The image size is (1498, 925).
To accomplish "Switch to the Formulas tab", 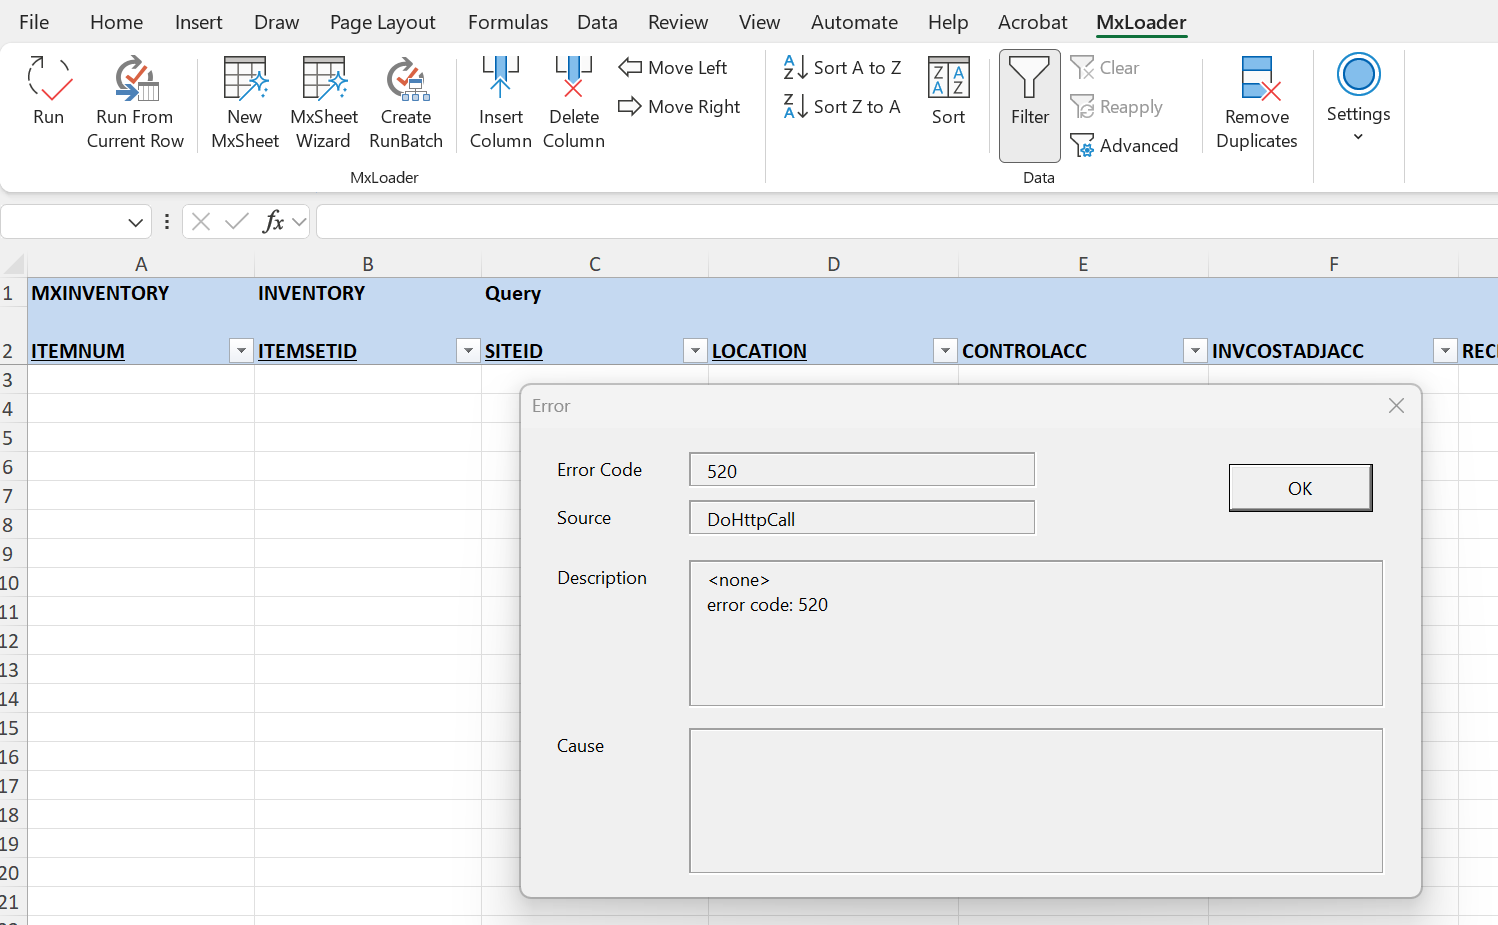I will 508,22.
